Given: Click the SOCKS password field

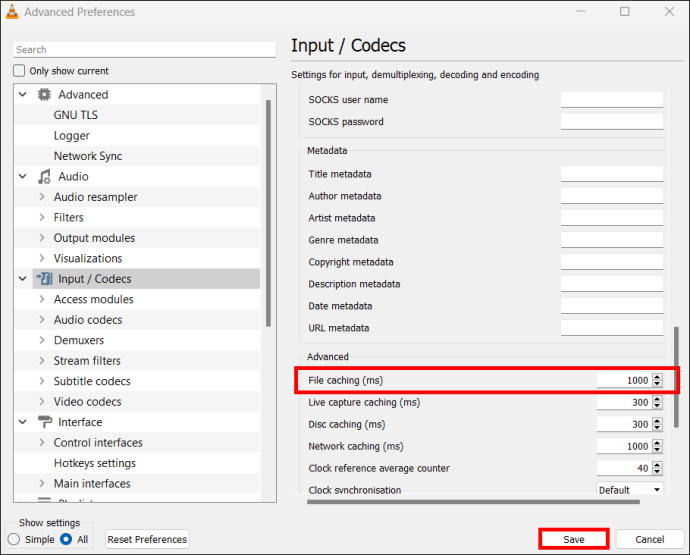Looking at the screenshot, I should point(612,121).
